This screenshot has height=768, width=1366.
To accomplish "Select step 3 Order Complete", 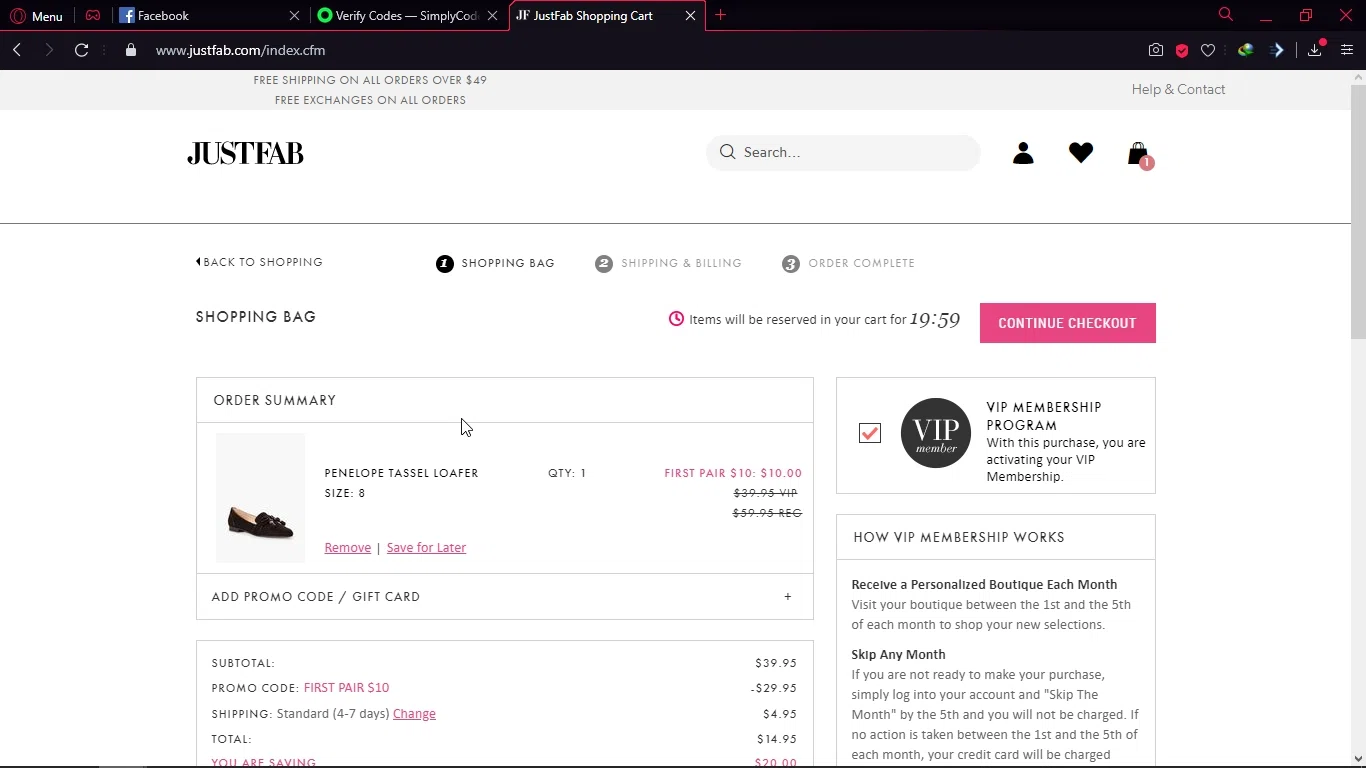I will click(848, 263).
